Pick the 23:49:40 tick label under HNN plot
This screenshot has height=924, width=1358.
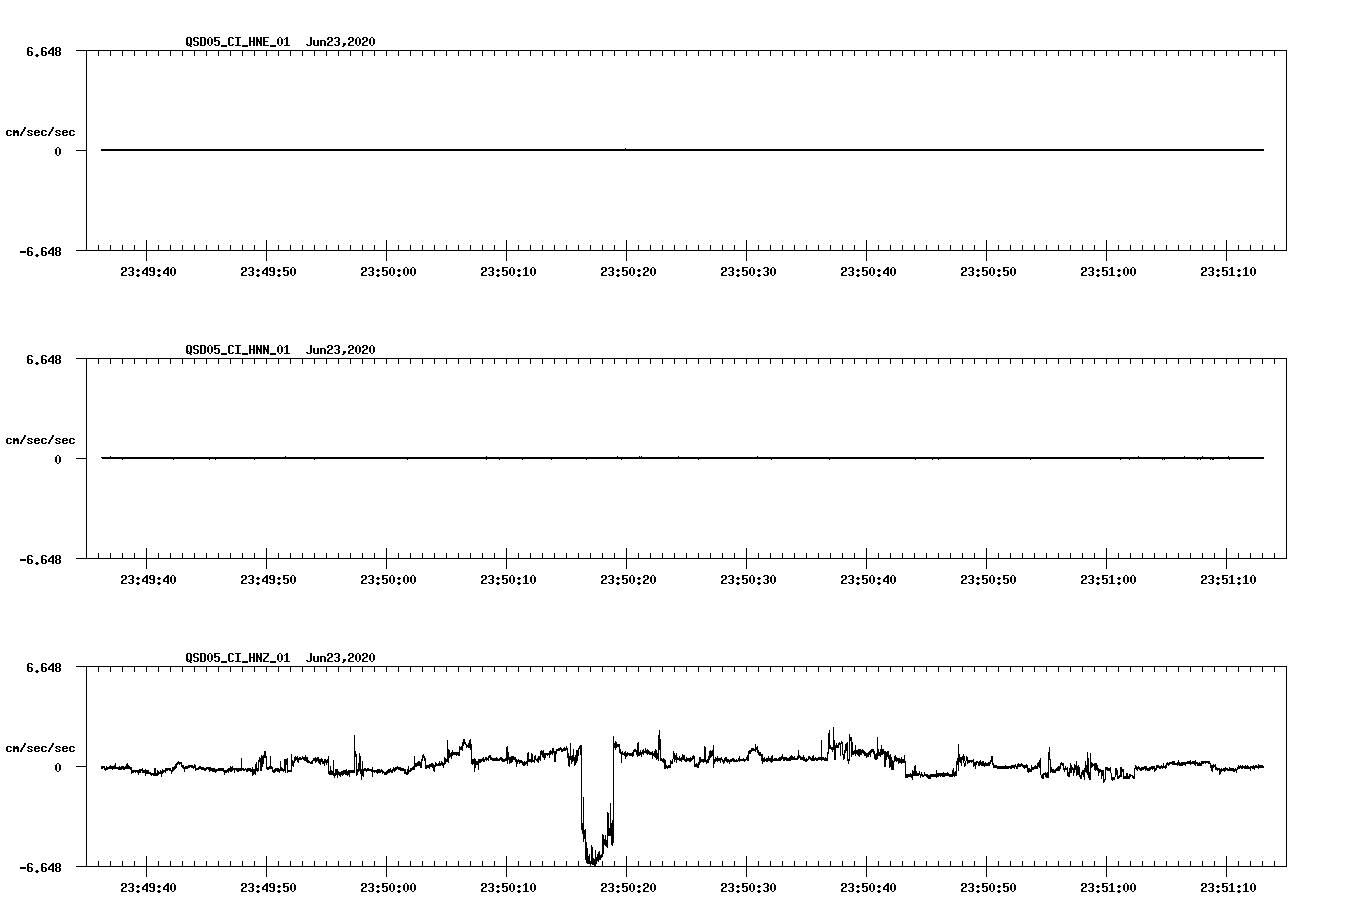click(x=148, y=580)
